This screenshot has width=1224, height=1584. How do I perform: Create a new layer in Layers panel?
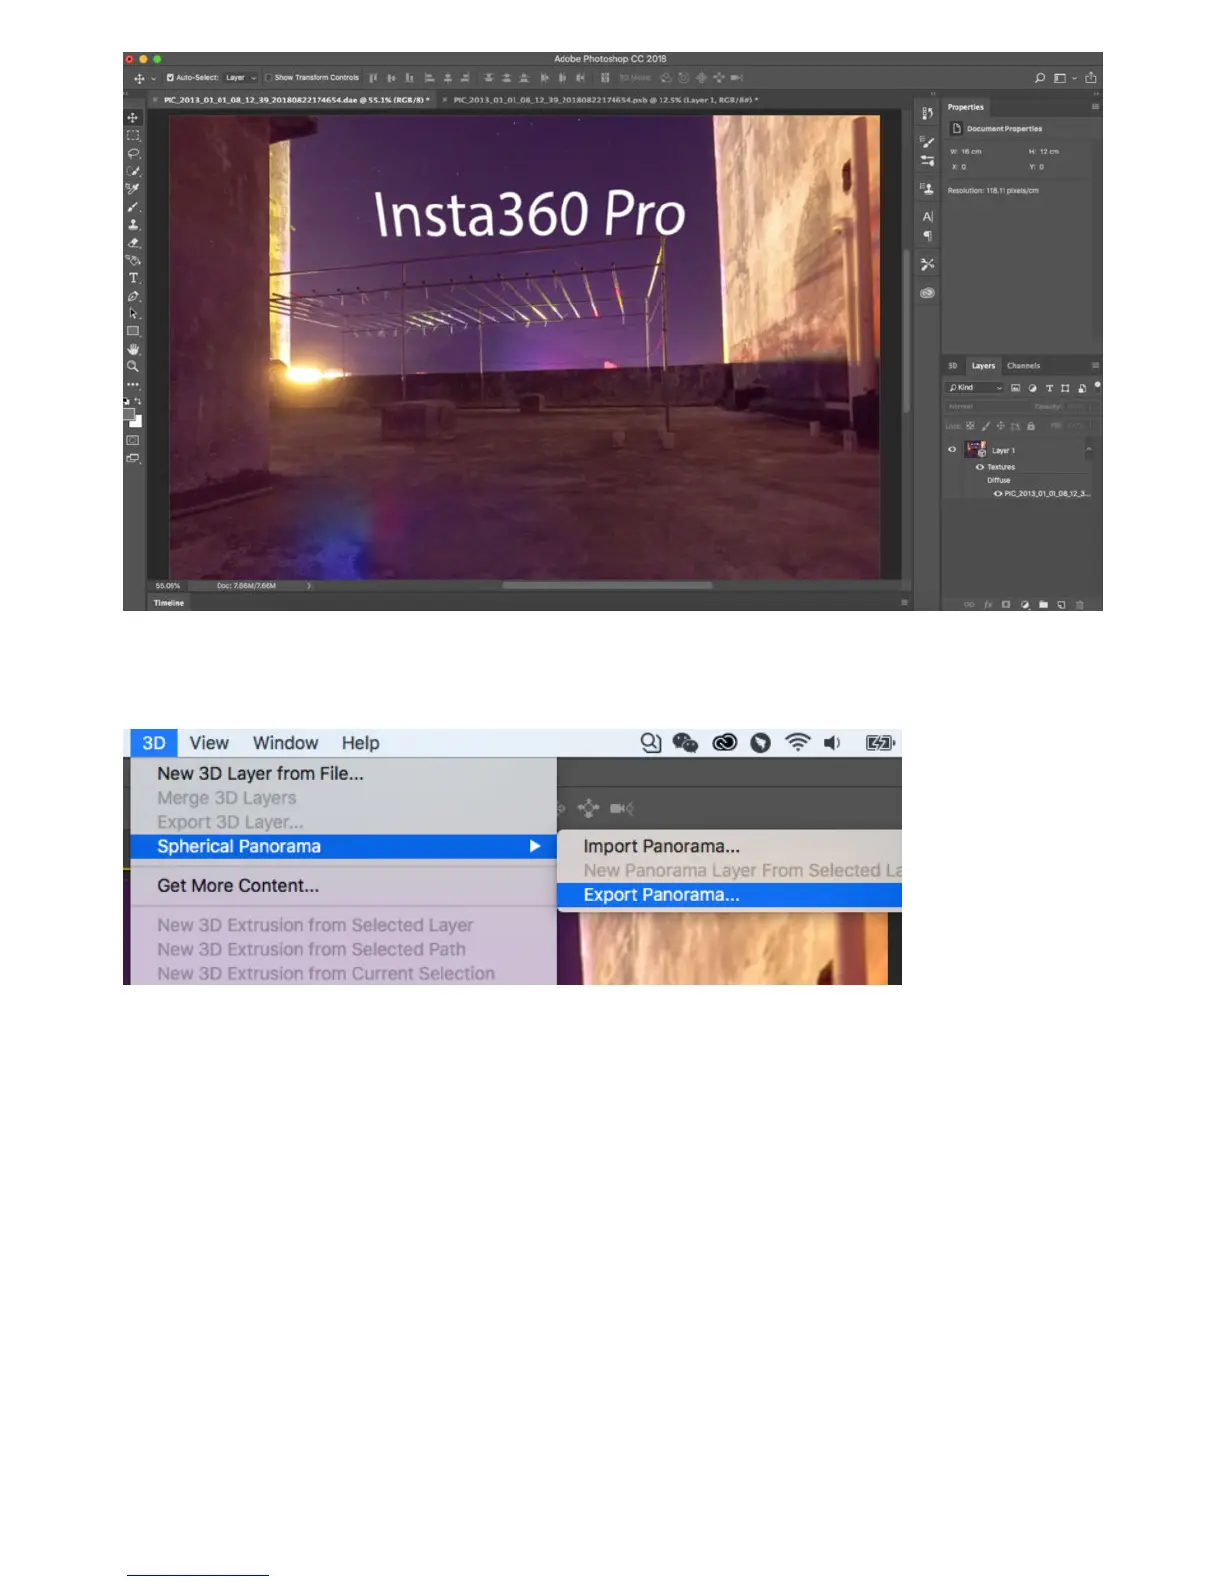point(1061,604)
